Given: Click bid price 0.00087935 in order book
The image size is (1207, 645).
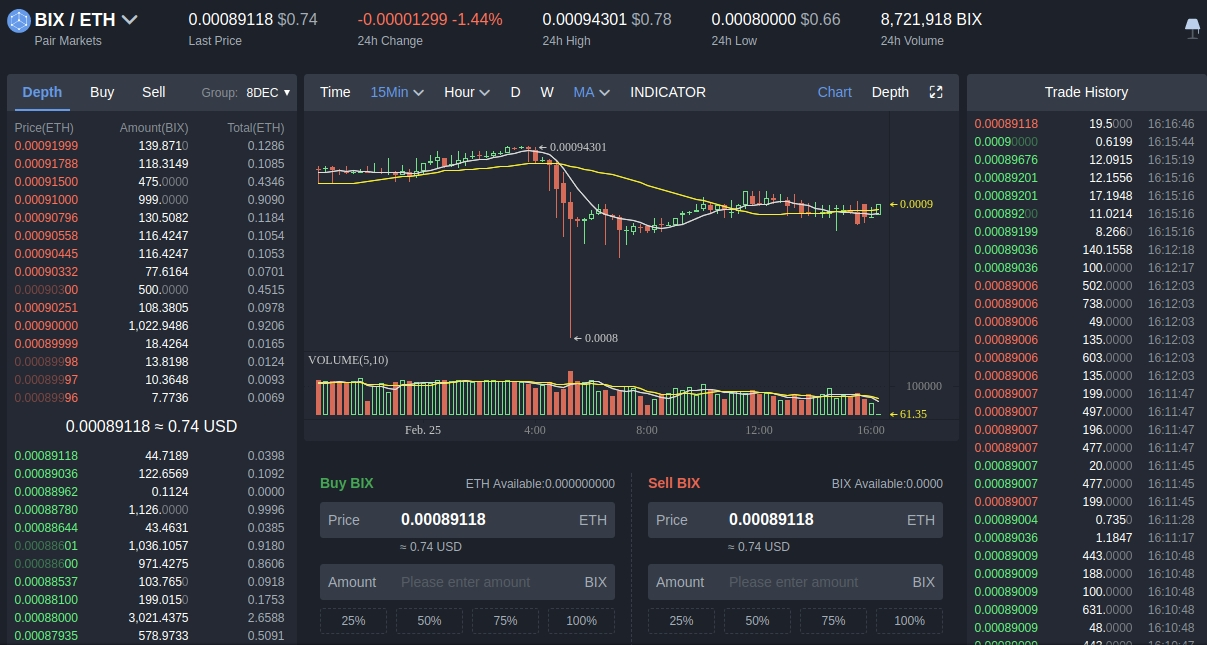Looking at the screenshot, I should click(x=46, y=636).
